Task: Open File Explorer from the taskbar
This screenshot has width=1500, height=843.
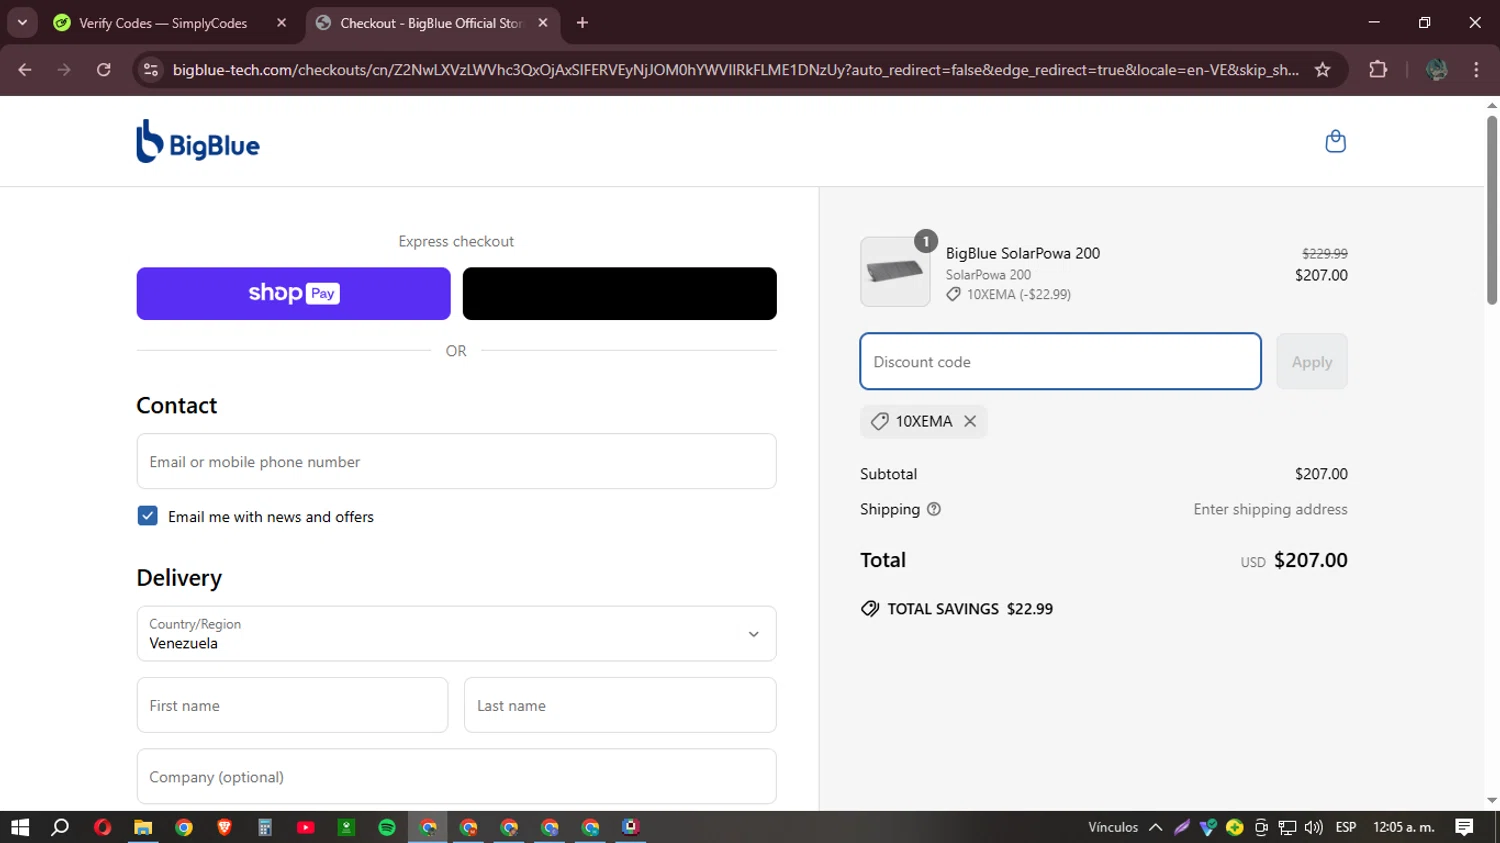Action: click(x=143, y=827)
